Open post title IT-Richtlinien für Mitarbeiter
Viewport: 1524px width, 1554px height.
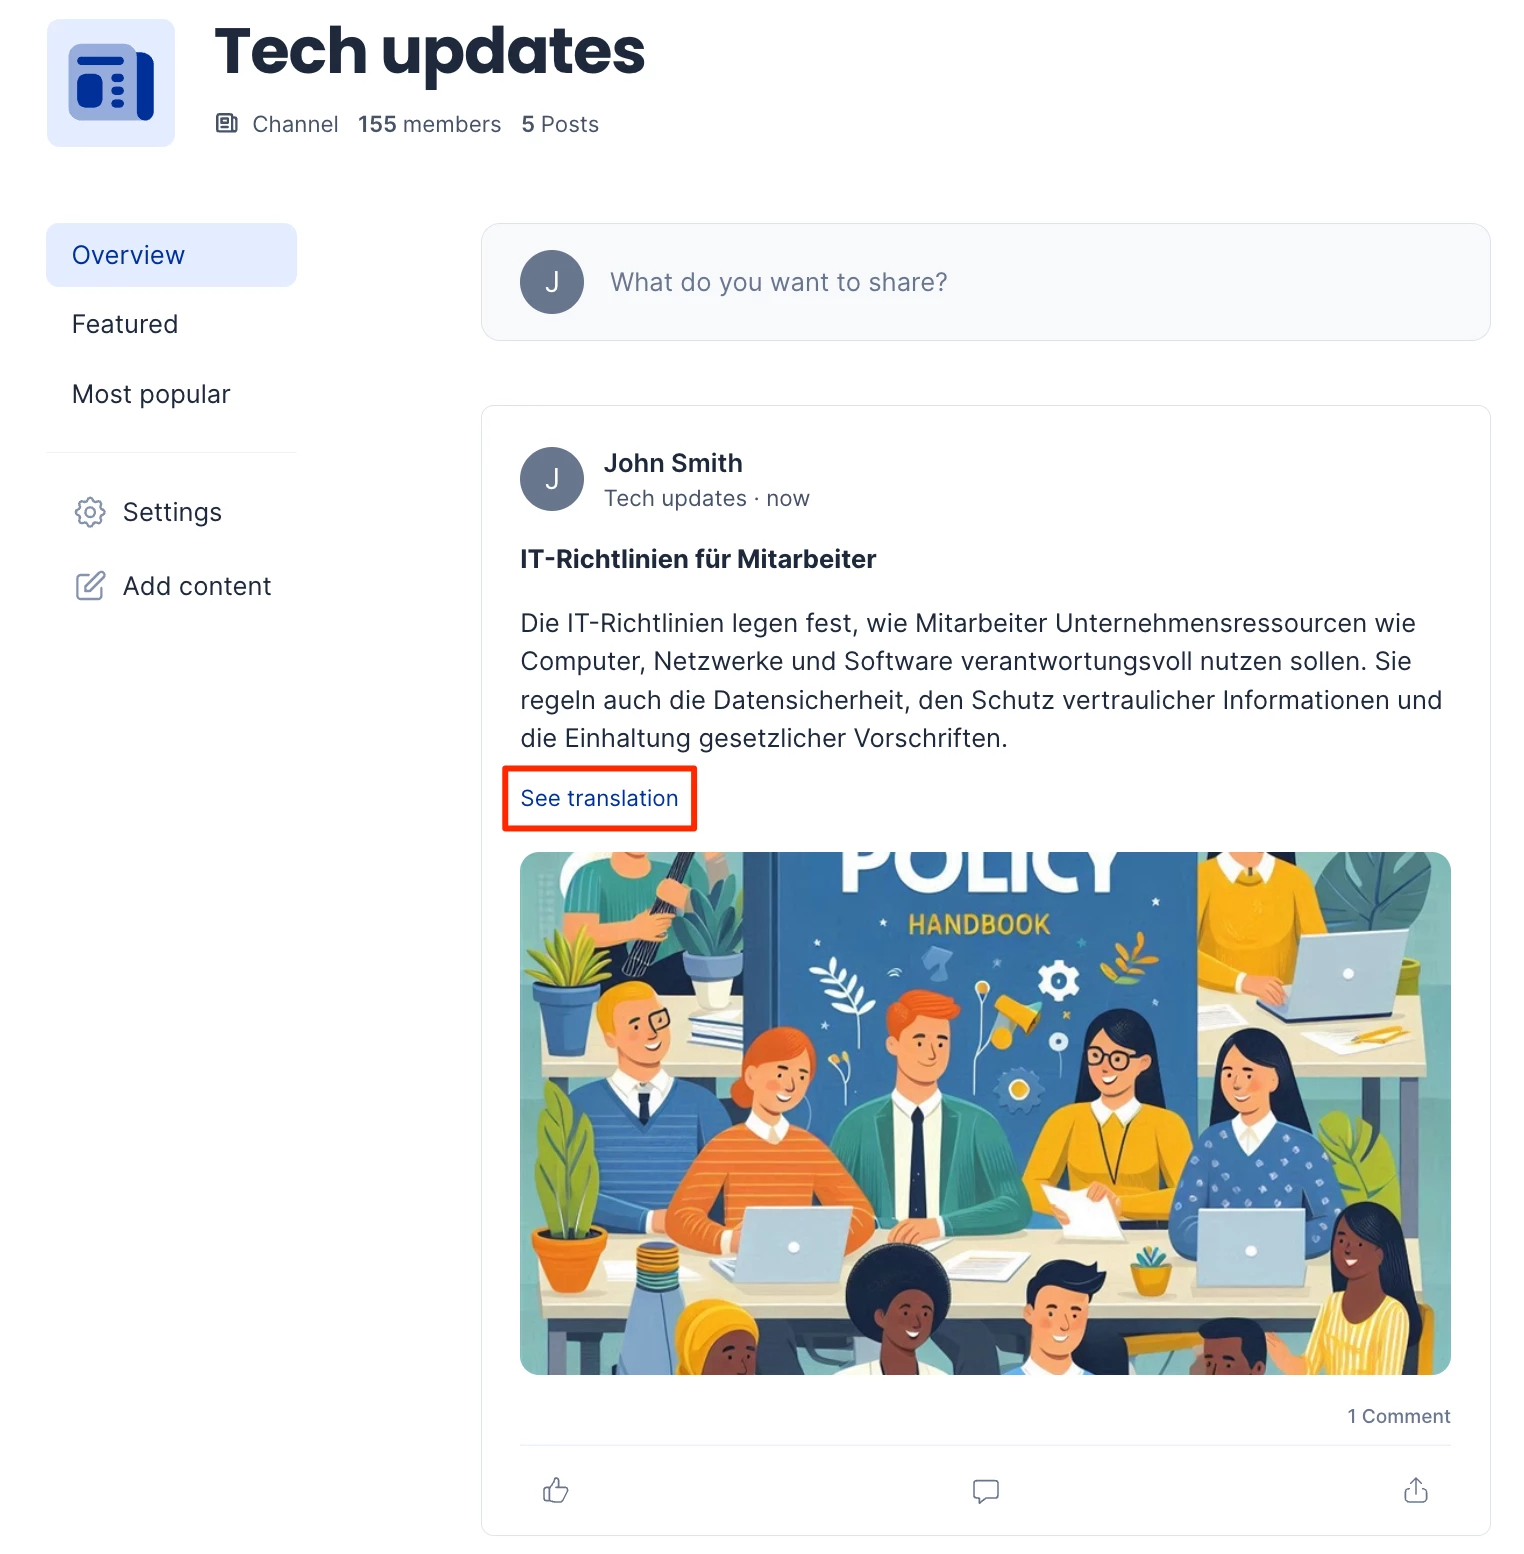[698, 559]
